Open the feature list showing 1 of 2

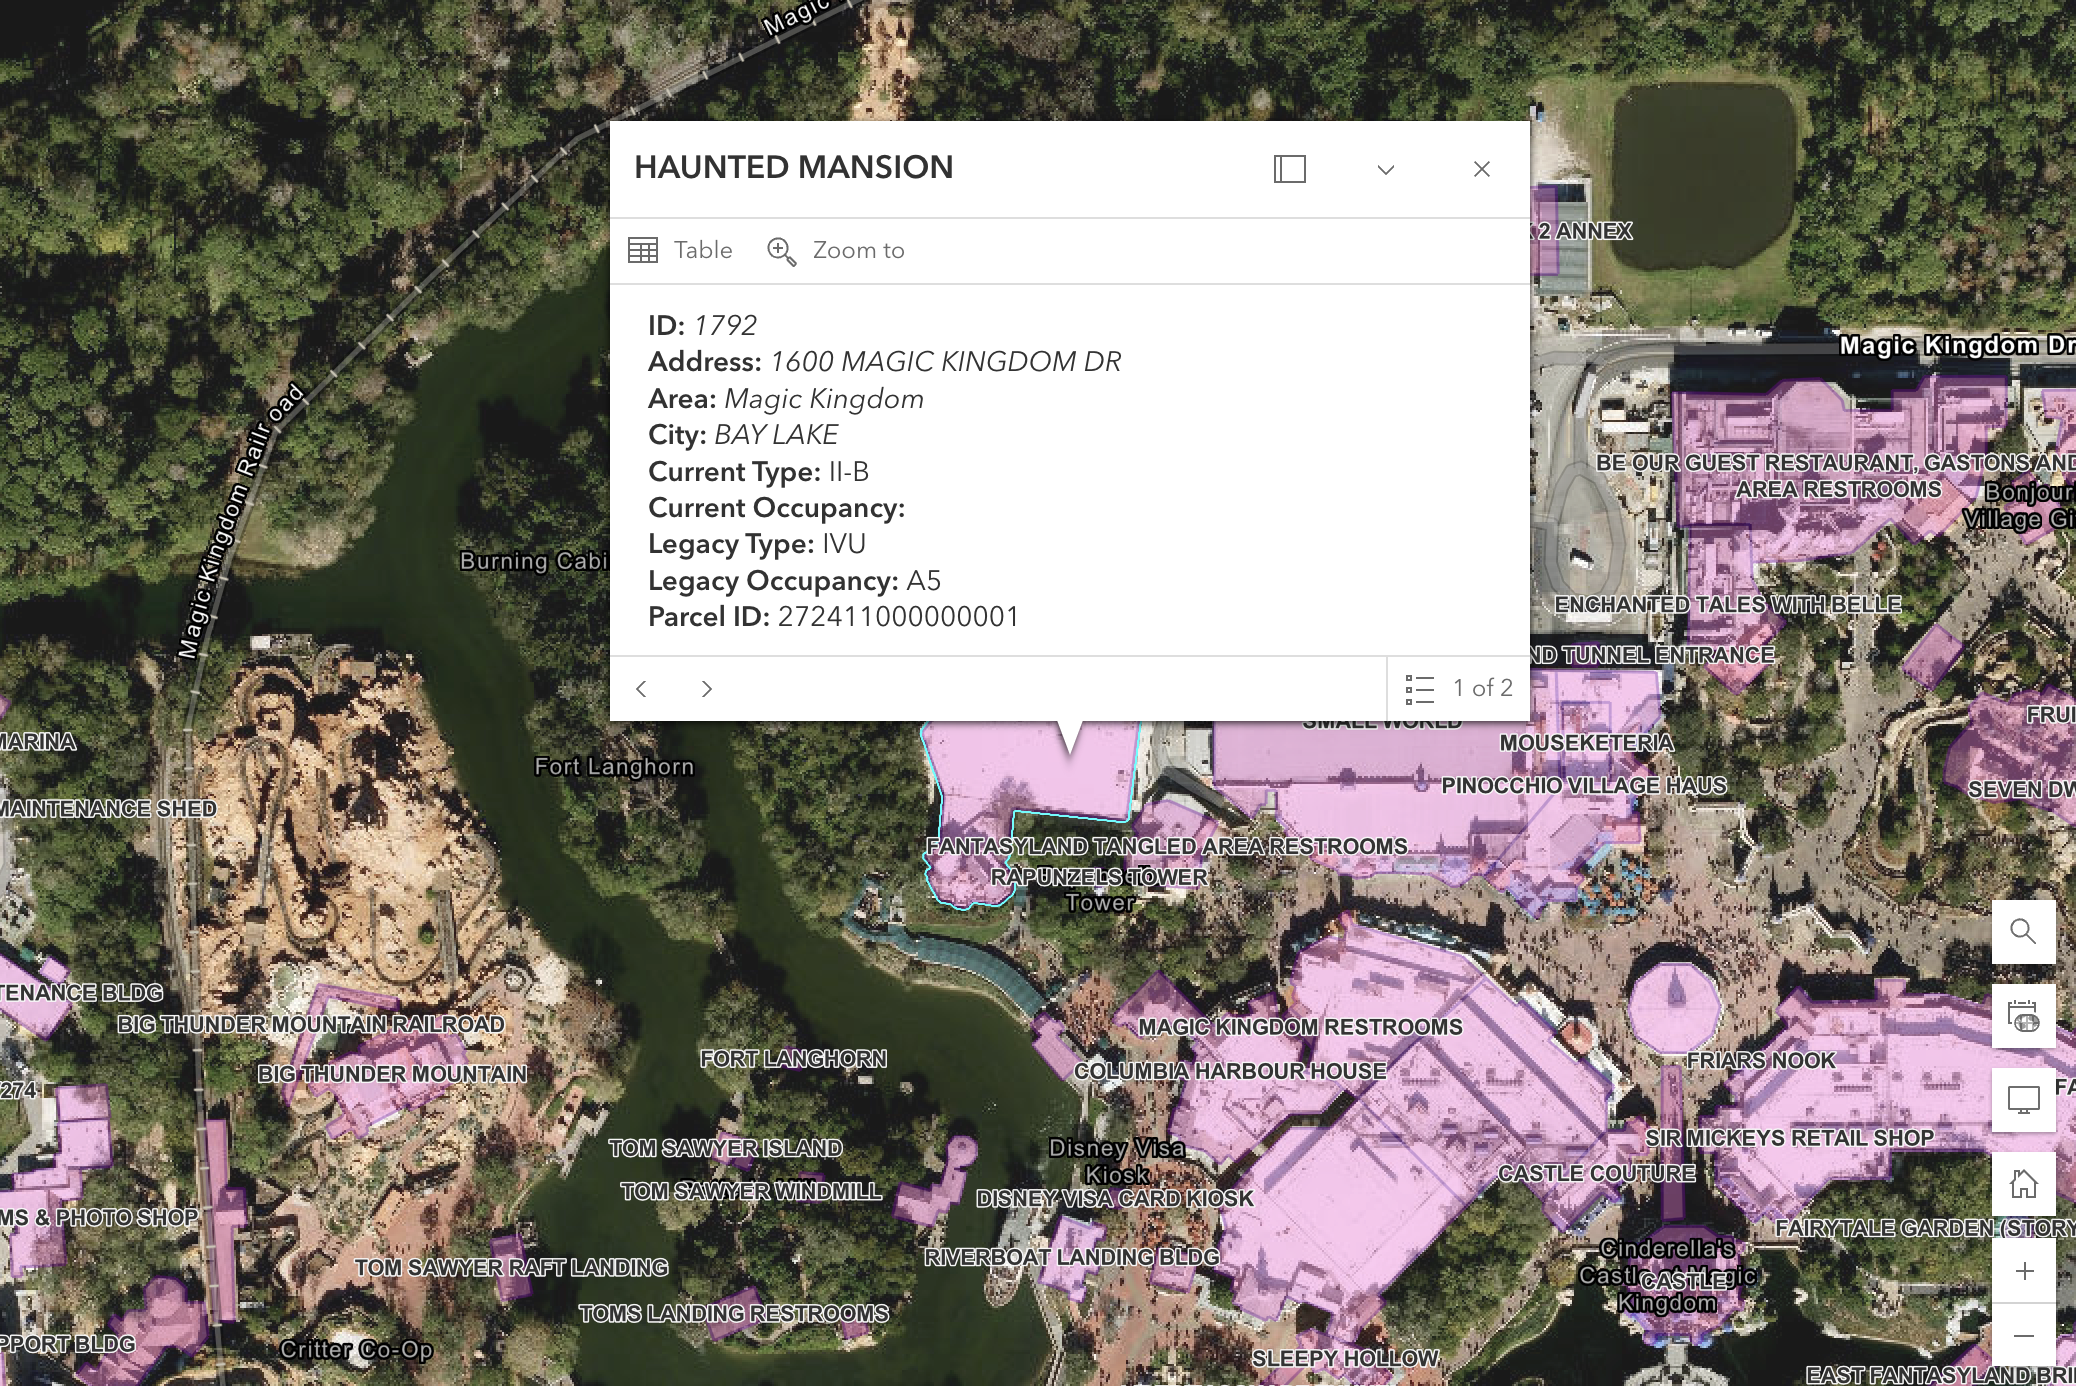[1458, 688]
